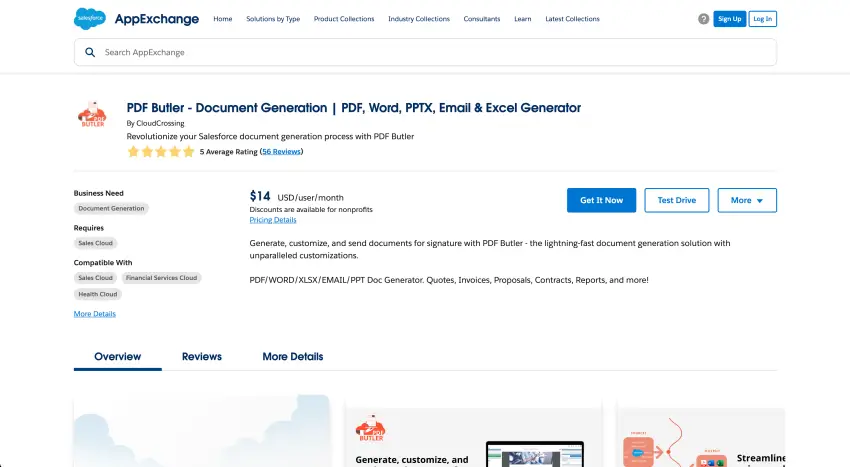Click the PDF Butler logo in the slide
This screenshot has width=850, height=467.
(x=371, y=428)
